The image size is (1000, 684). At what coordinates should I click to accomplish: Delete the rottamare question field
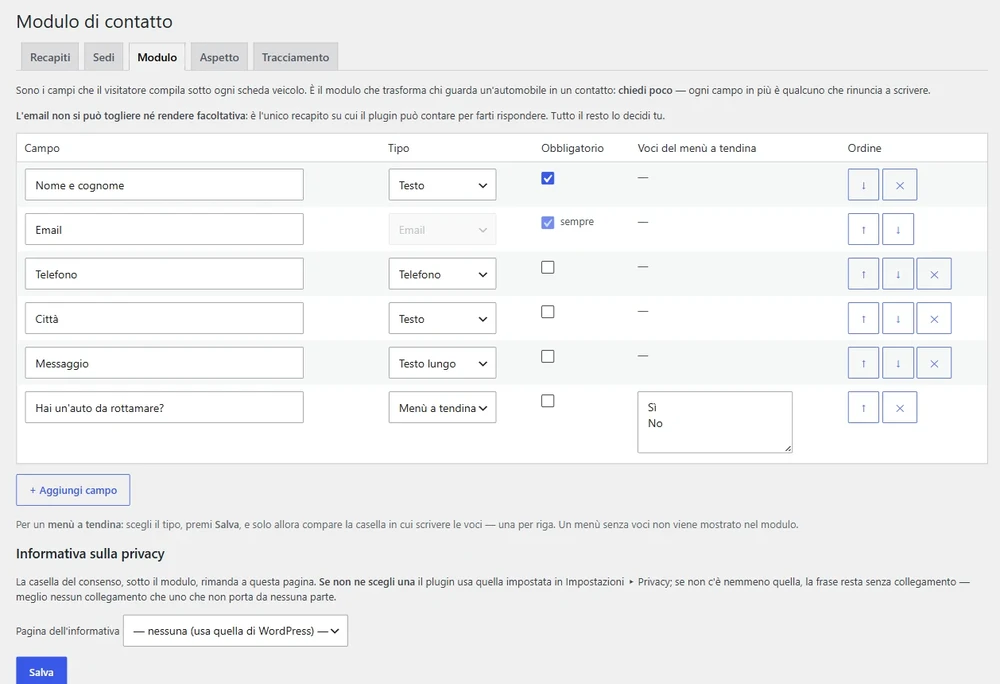[899, 408]
